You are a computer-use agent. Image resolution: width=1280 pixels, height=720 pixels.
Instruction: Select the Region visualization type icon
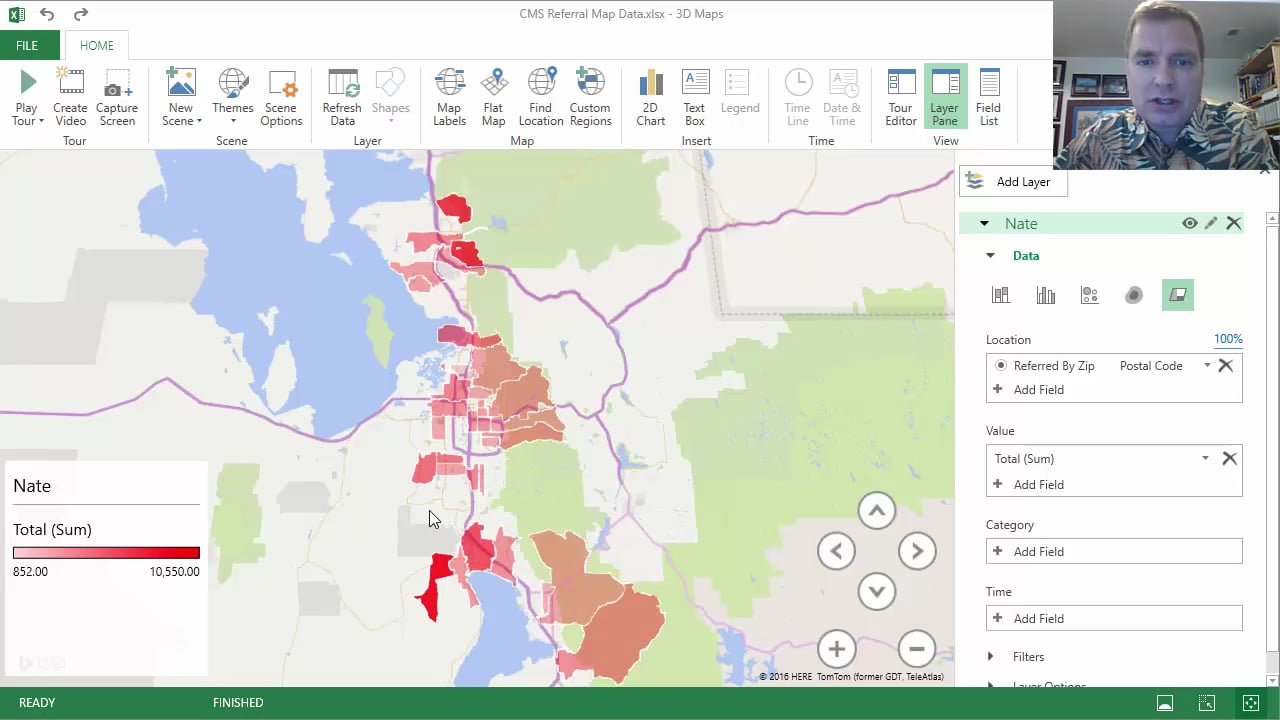(1177, 295)
